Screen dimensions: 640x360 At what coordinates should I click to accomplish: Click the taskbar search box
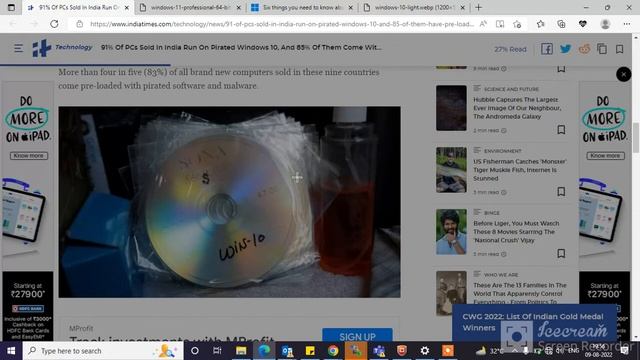click(x=103, y=351)
